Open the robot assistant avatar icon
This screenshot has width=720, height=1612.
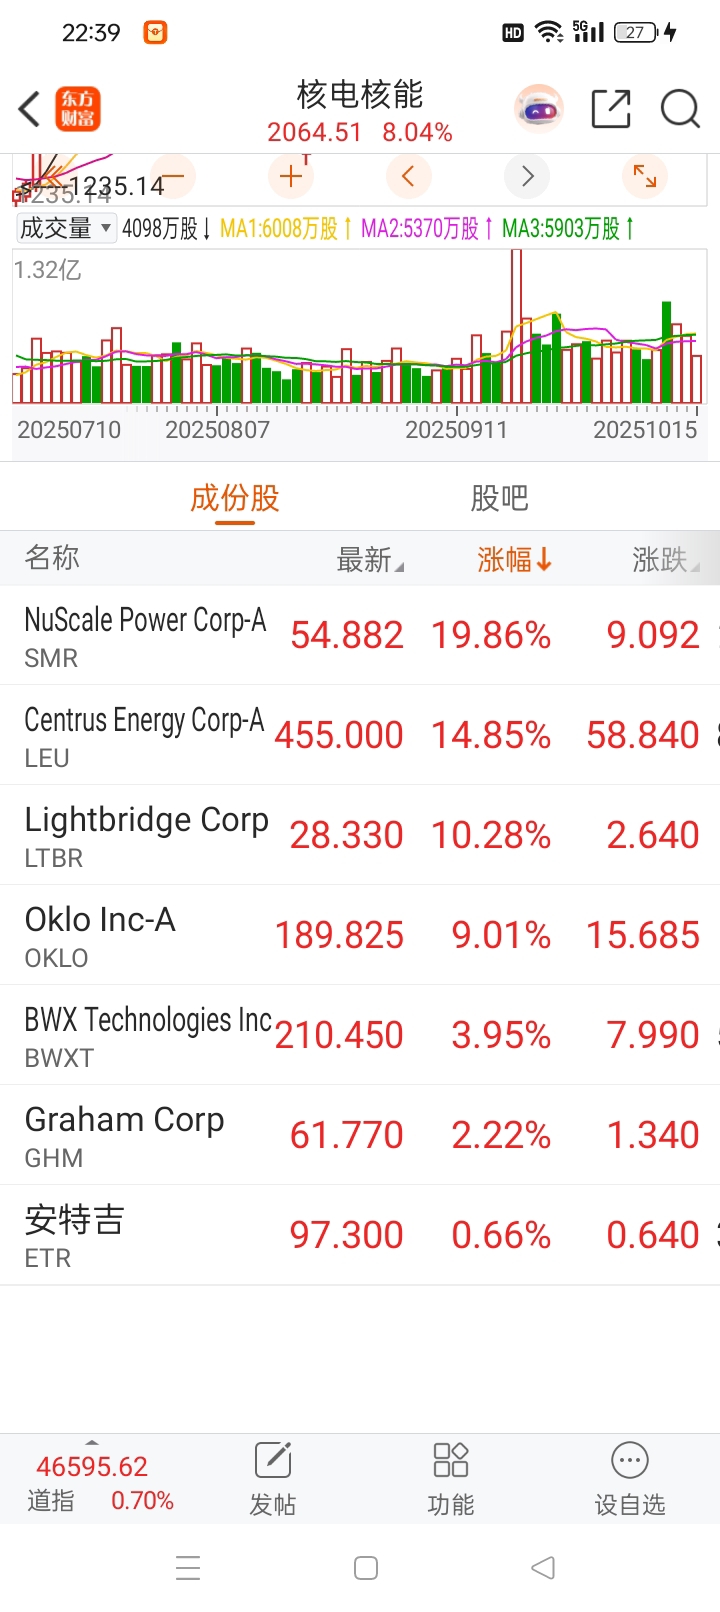[x=539, y=109]
